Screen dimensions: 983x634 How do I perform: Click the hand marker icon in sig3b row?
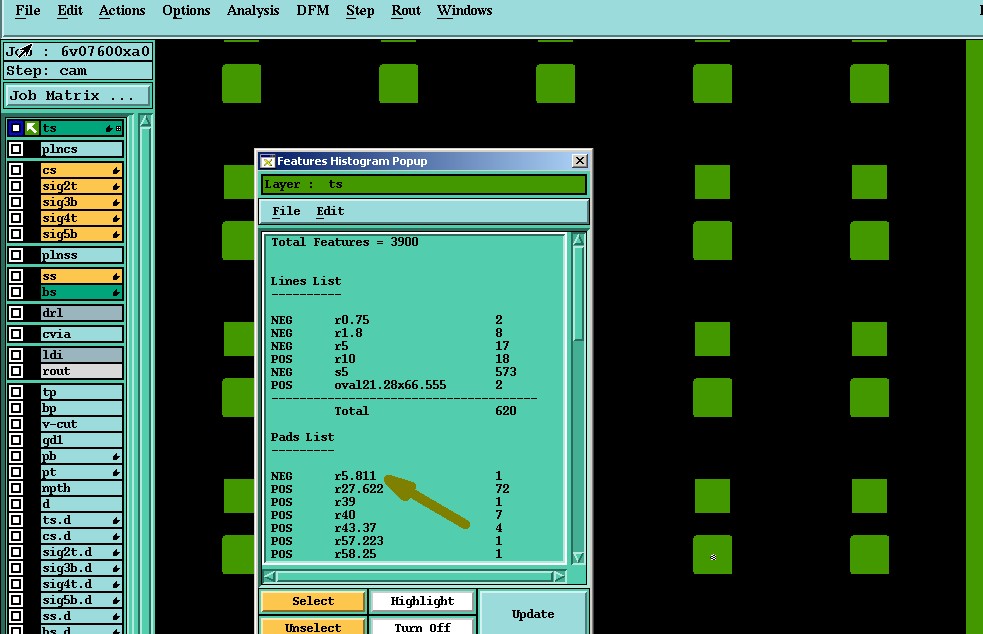point(116,203)
